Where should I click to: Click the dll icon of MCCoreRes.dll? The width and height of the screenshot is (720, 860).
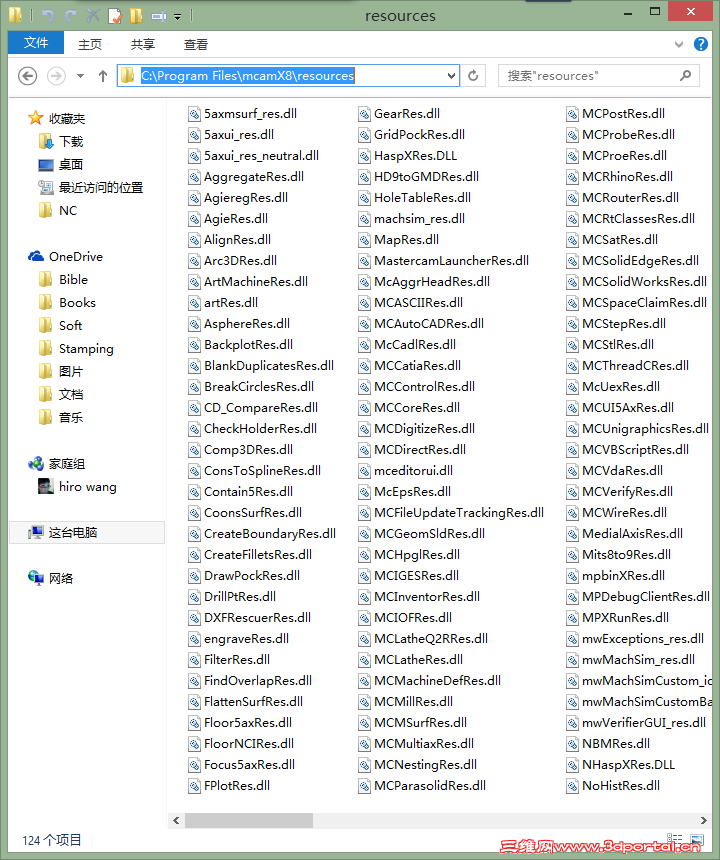(x=364, y=408)
